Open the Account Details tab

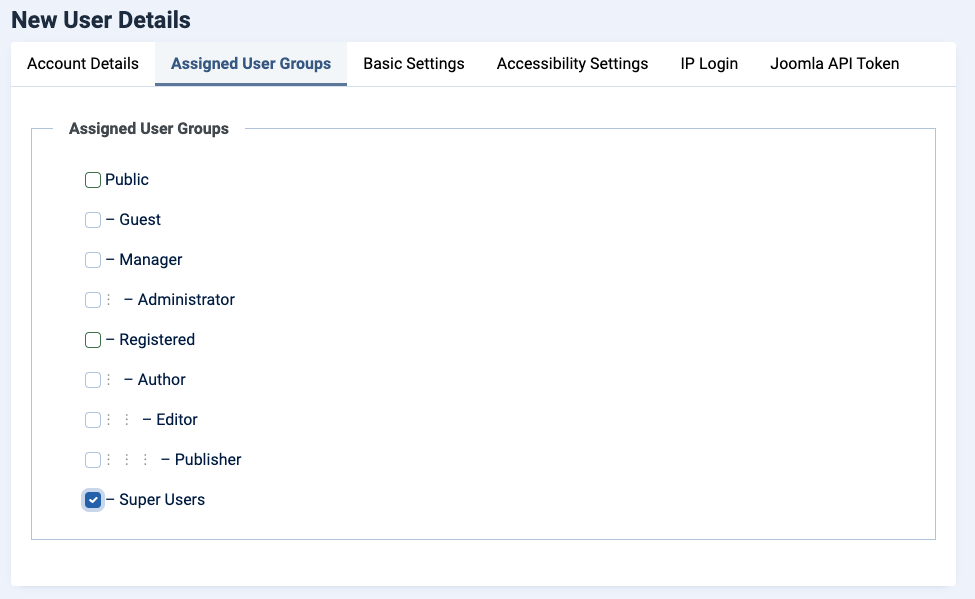(x=83, y=64)
